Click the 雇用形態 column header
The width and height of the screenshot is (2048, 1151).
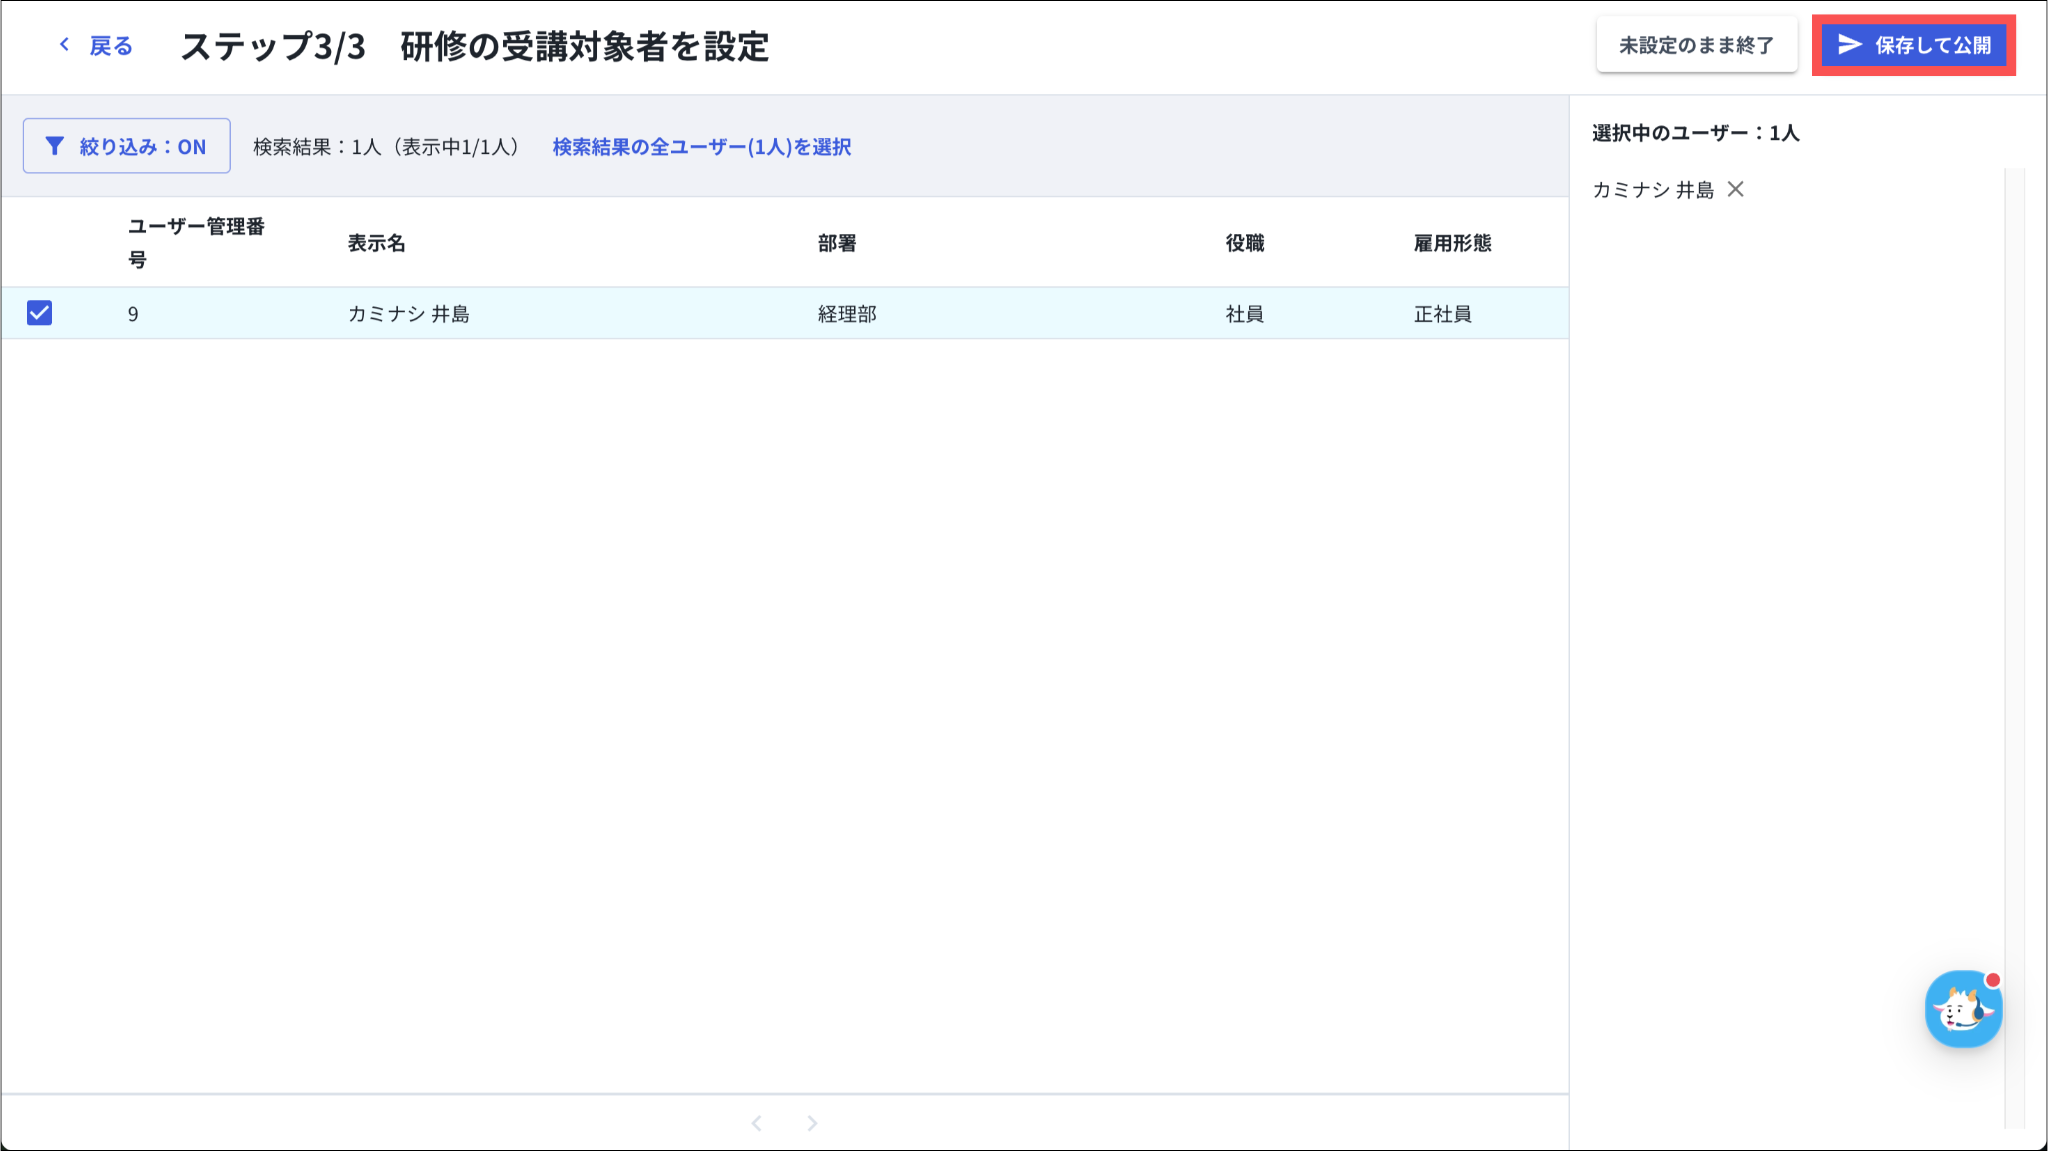[1452, 243]
